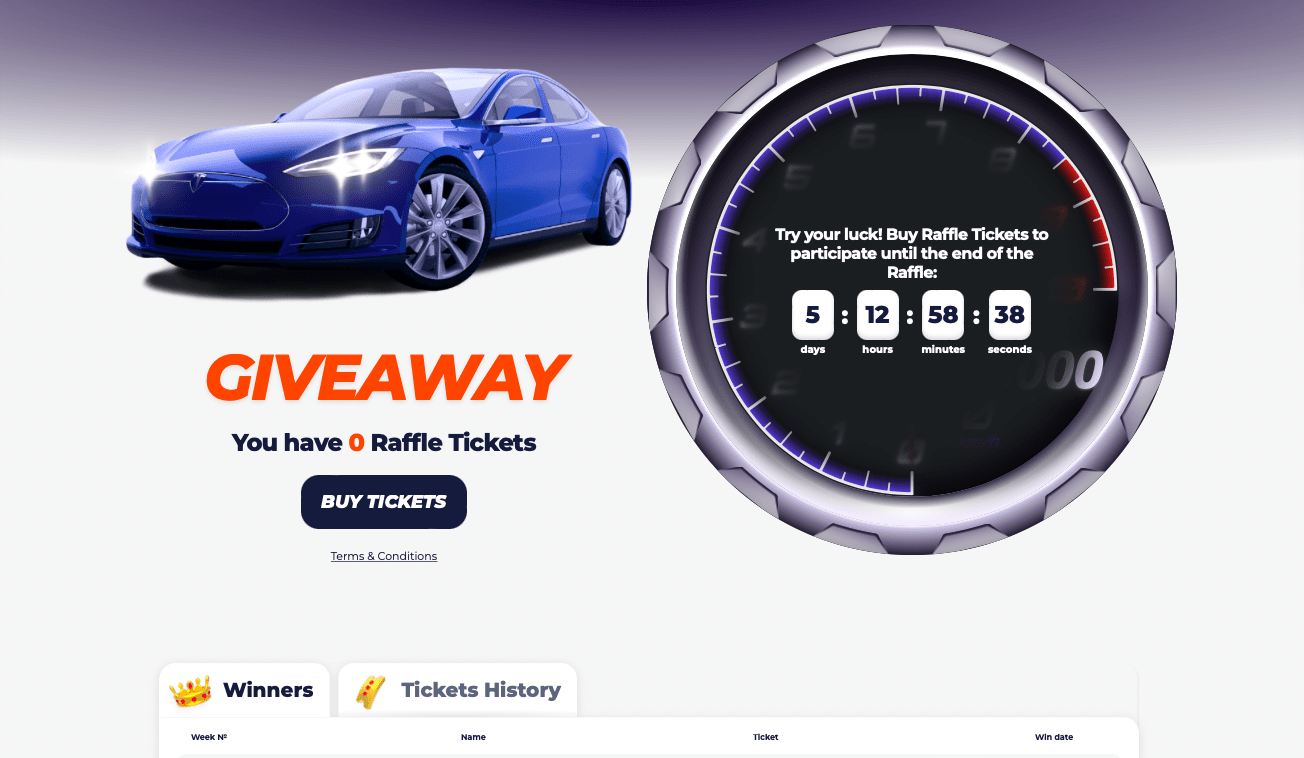Open the Terms & Conditions link
1304x758 pixels.
point(384,556)
